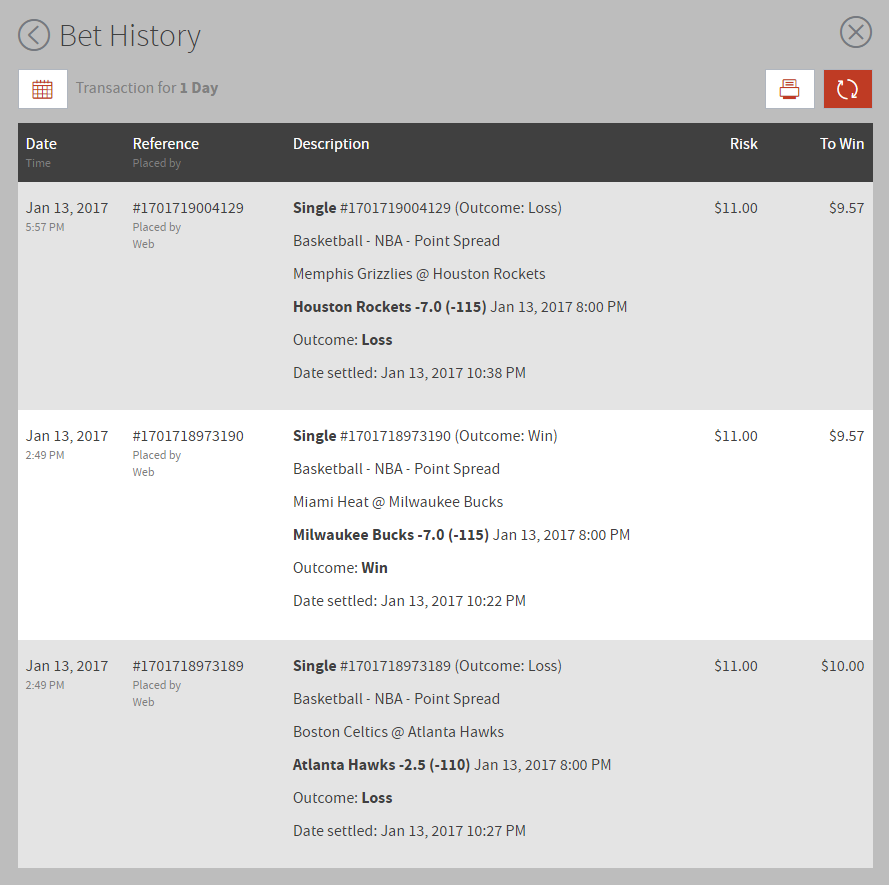889x885 pixels.
Task: Select reference #1701718973190
Action: pyautogui.click(x=187, y=436)
